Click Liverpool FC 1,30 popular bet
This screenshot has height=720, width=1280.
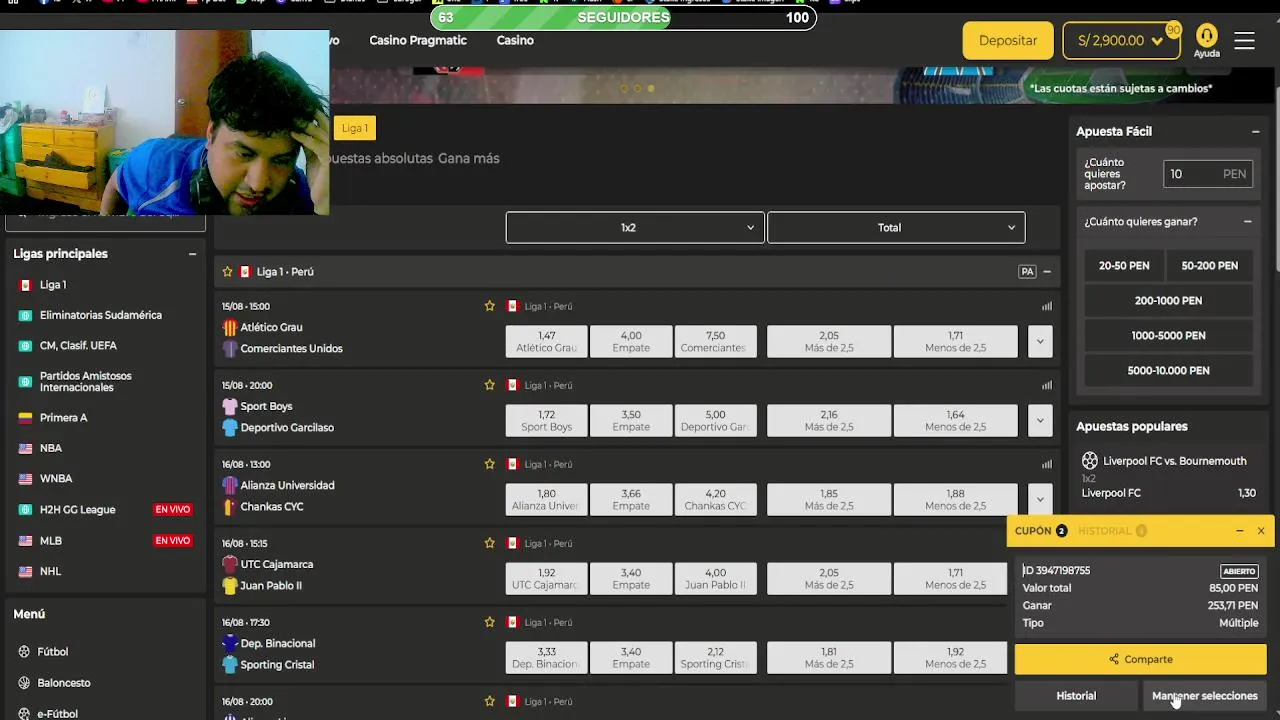pyautogui.click(x=1168, y=493)
